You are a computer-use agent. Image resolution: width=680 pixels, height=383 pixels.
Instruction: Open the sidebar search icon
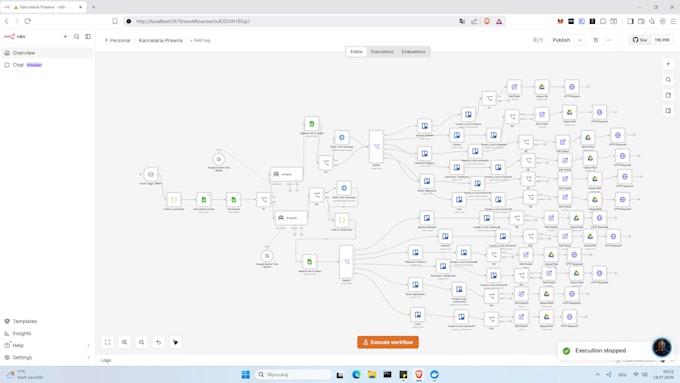click(x=76, y=36)
